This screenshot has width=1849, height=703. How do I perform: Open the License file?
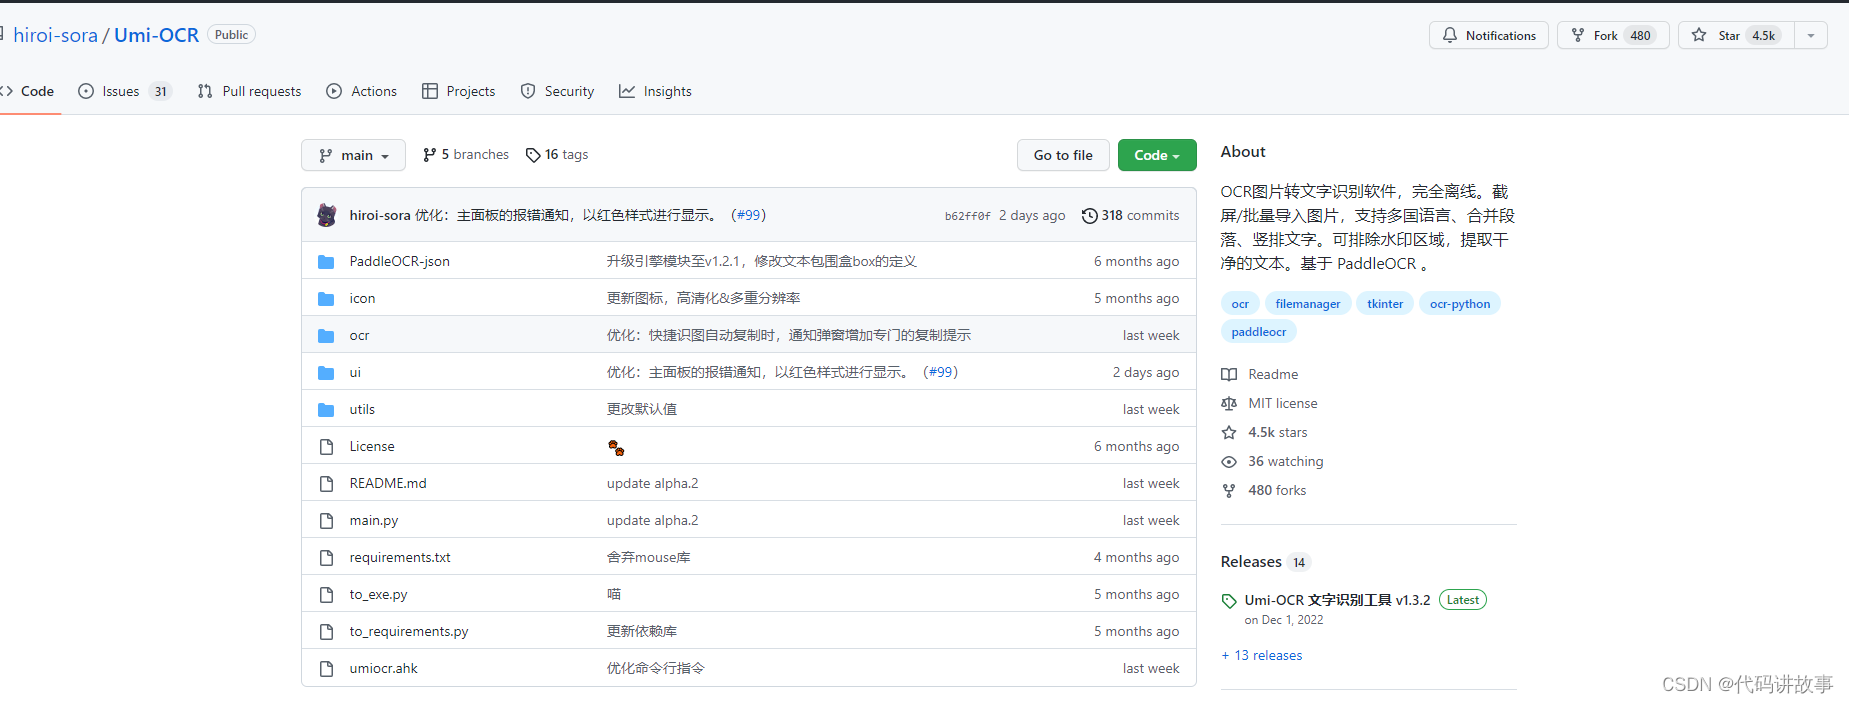(372, 446)
